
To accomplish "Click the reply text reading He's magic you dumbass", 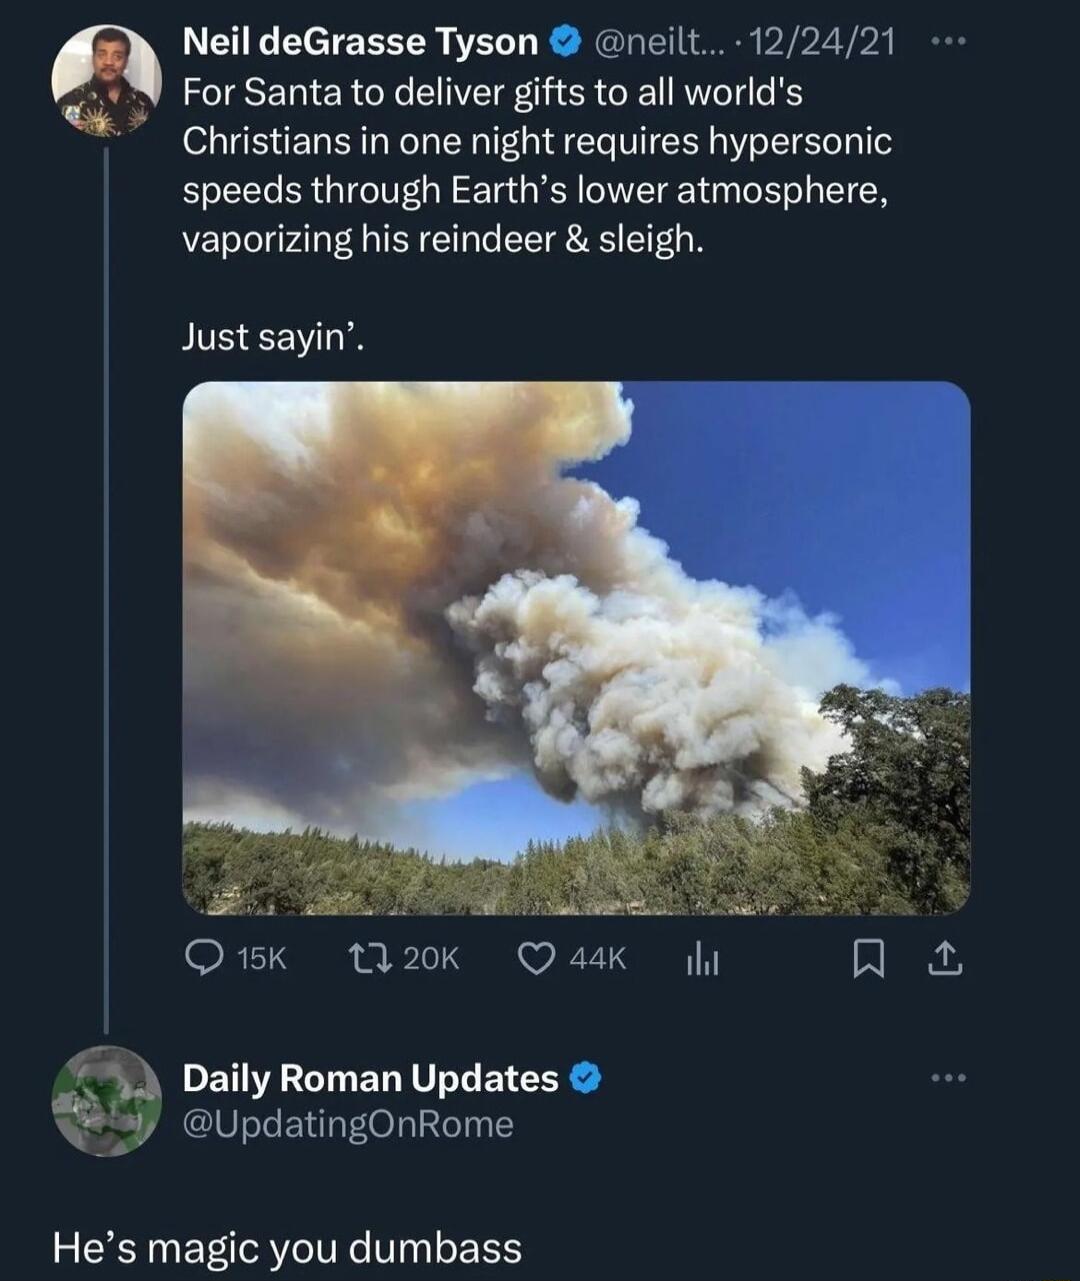I will (285, 1245).
